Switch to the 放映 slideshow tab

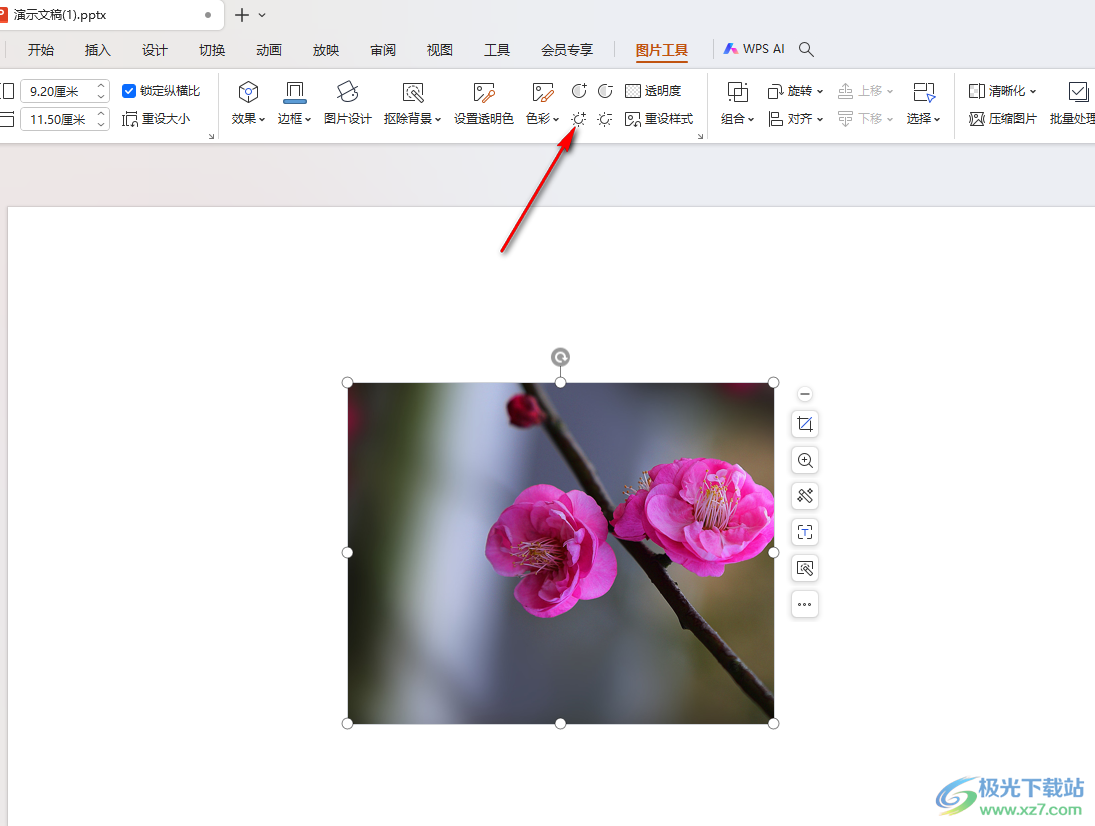325,50
